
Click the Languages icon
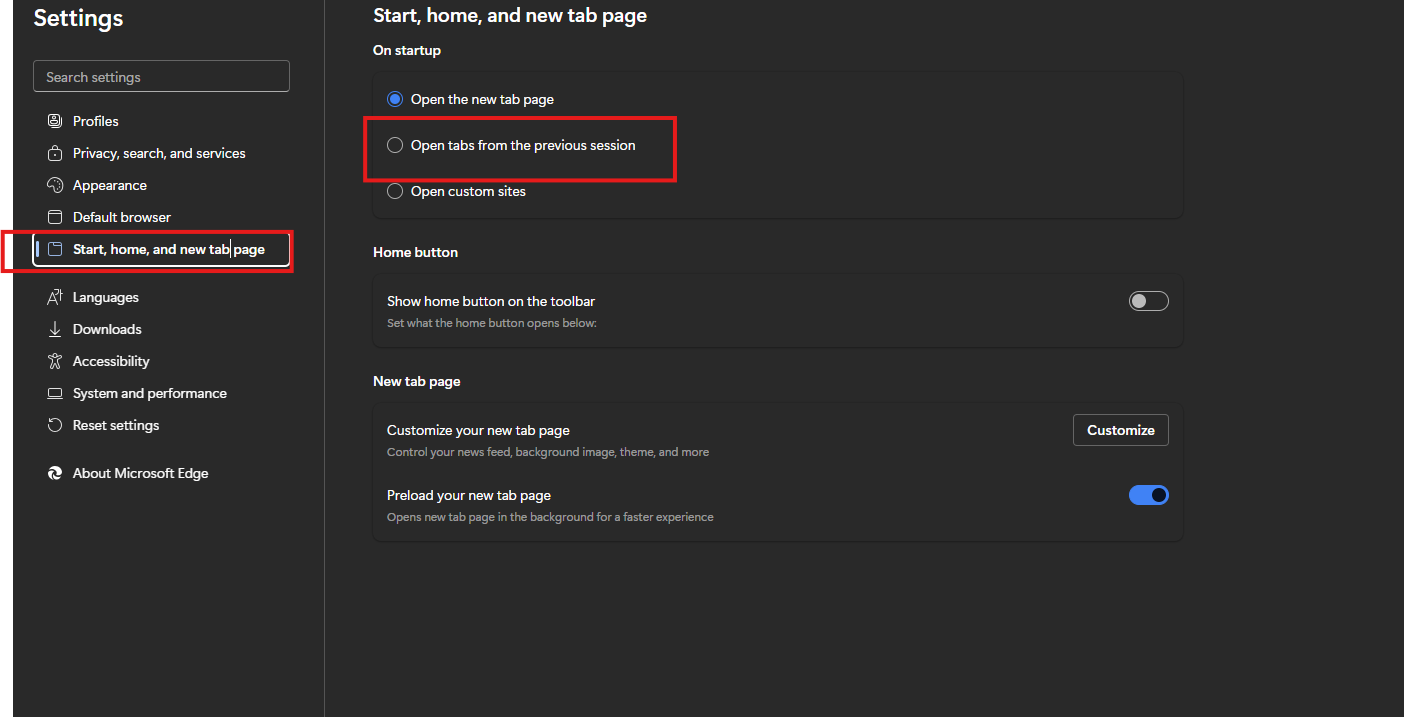click(x=55, y=297)
